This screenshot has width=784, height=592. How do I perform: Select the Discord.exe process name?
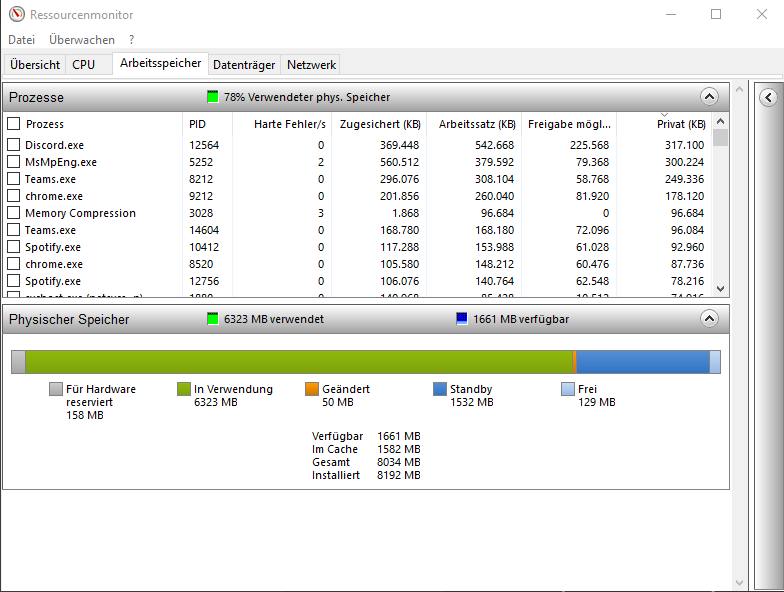point(54,145)
